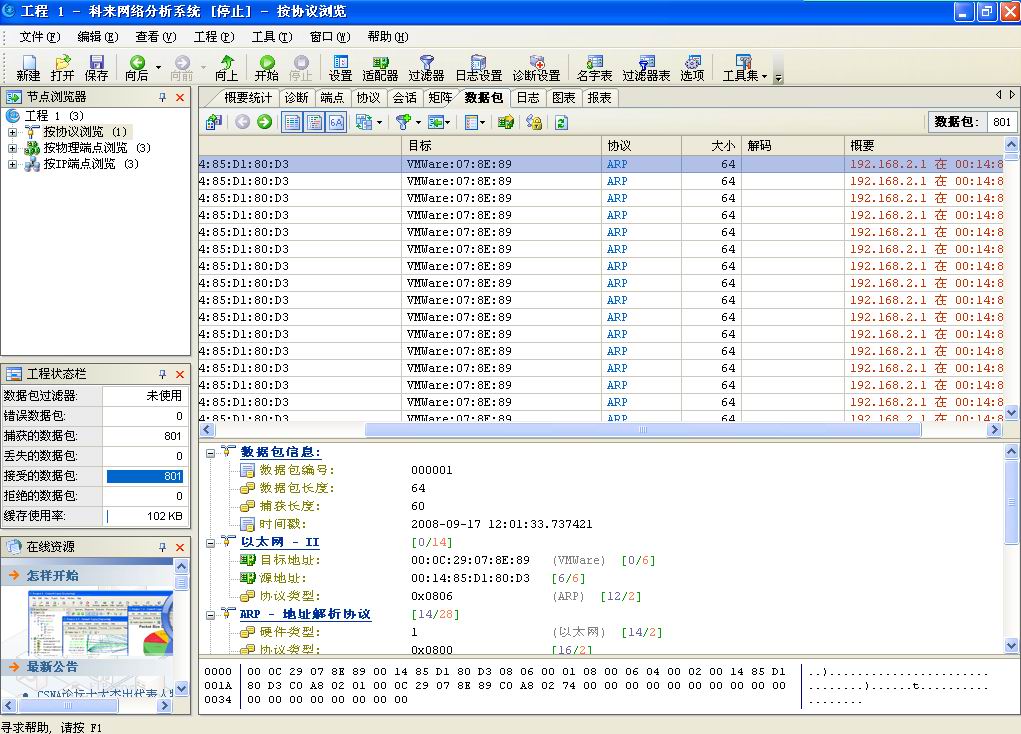Screen dimensions: 1021x734
Task: Open the 名字表 (Name table)
Action: (594, 67)
